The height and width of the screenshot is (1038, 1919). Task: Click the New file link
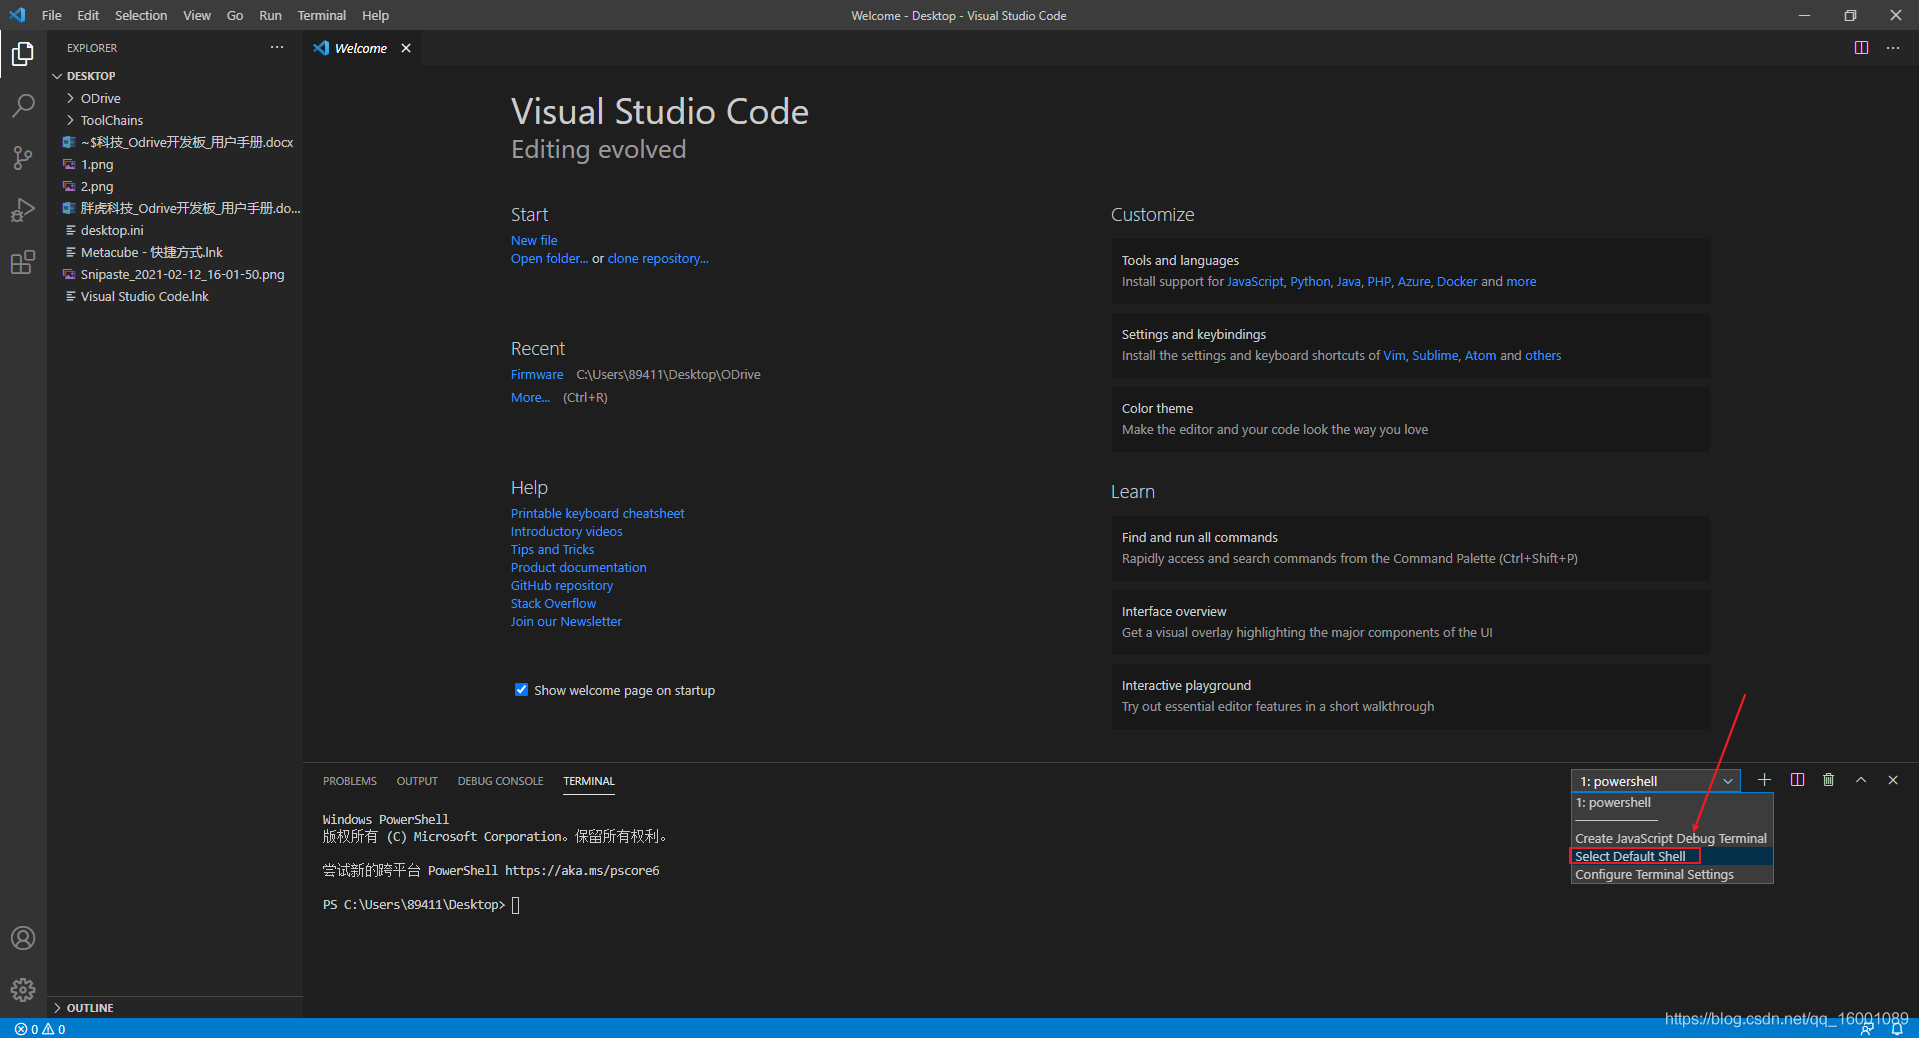[x=534, y=241]
